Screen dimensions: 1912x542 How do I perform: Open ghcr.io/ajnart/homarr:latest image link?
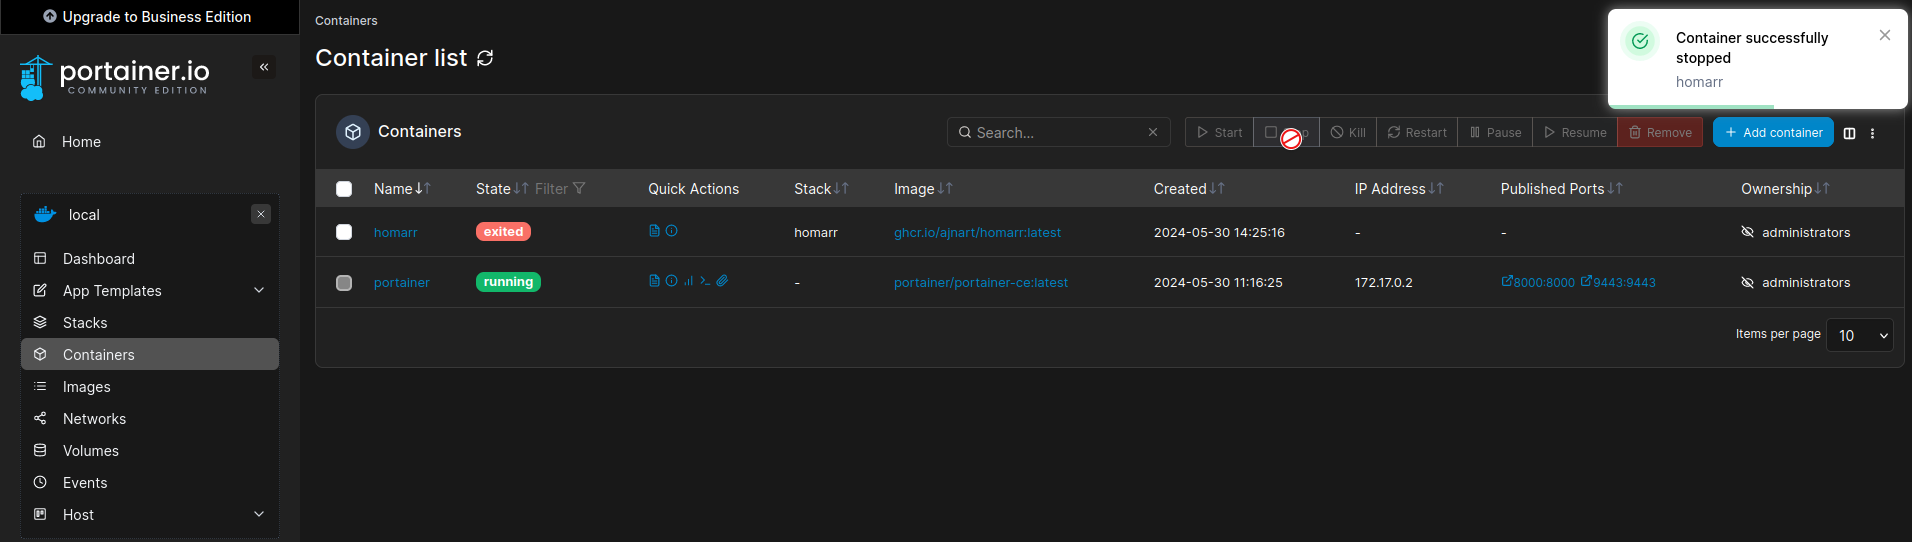coord(977,232)
